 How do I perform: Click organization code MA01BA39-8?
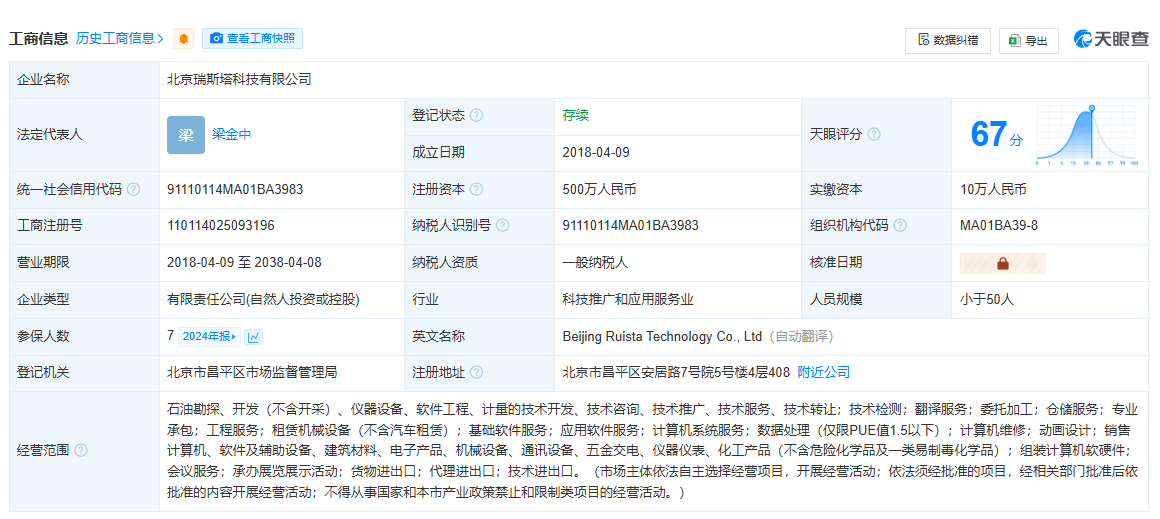[x=999, y=226]
